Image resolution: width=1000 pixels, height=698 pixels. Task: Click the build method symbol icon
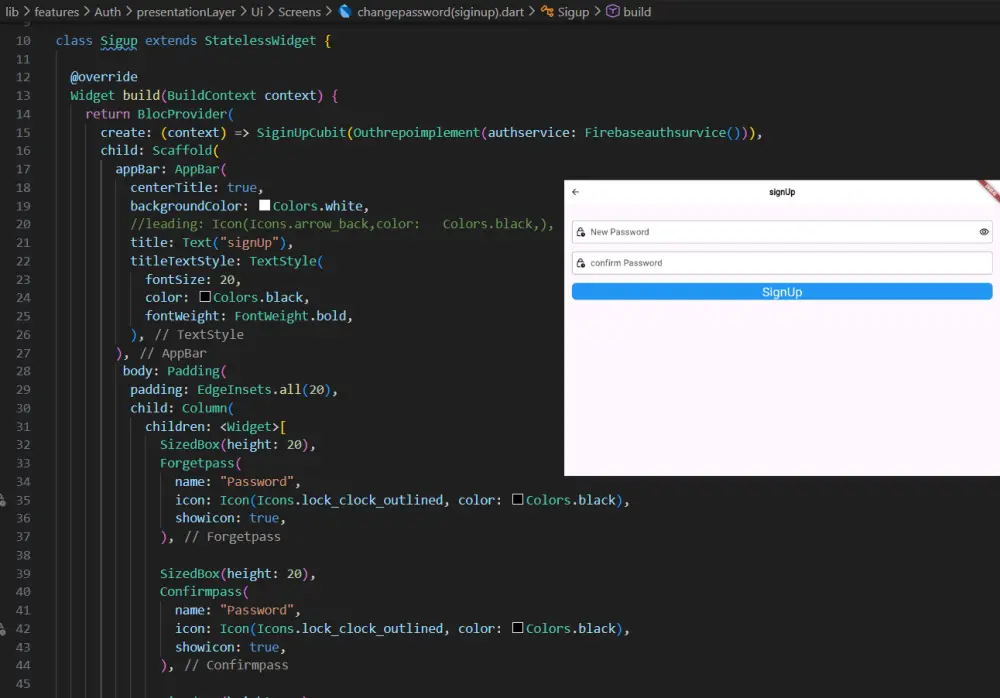(x=612, y=11)
